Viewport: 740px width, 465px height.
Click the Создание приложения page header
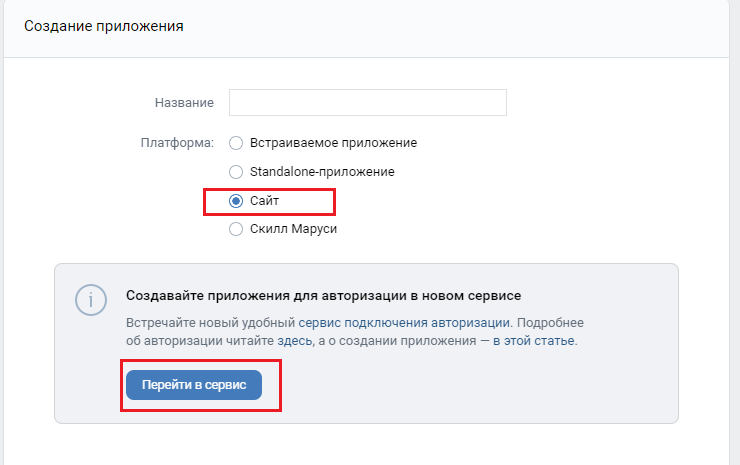click(104, 25)
